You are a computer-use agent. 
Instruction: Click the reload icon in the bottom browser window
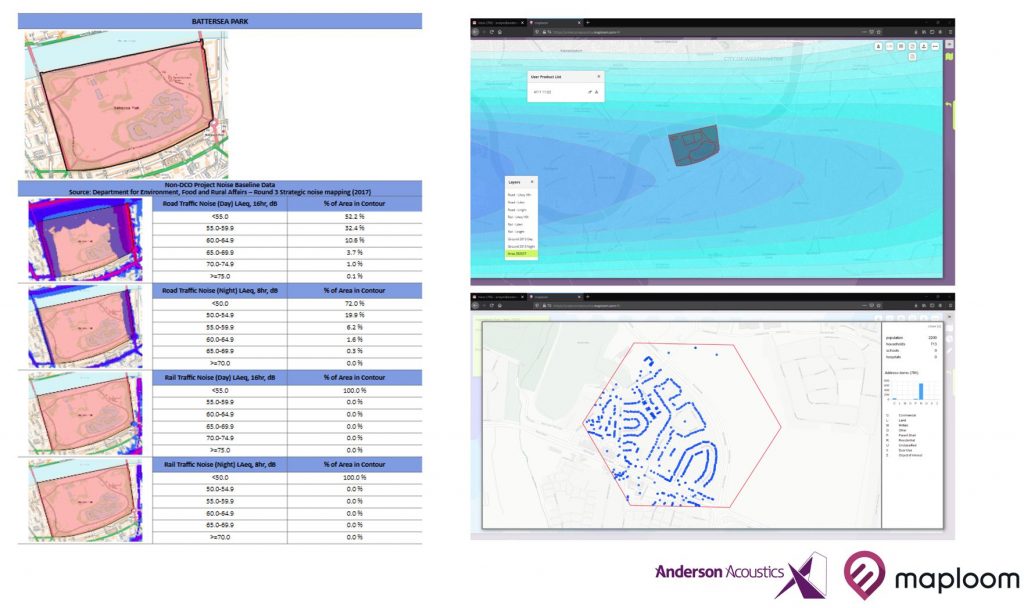(x=492, y=305)
